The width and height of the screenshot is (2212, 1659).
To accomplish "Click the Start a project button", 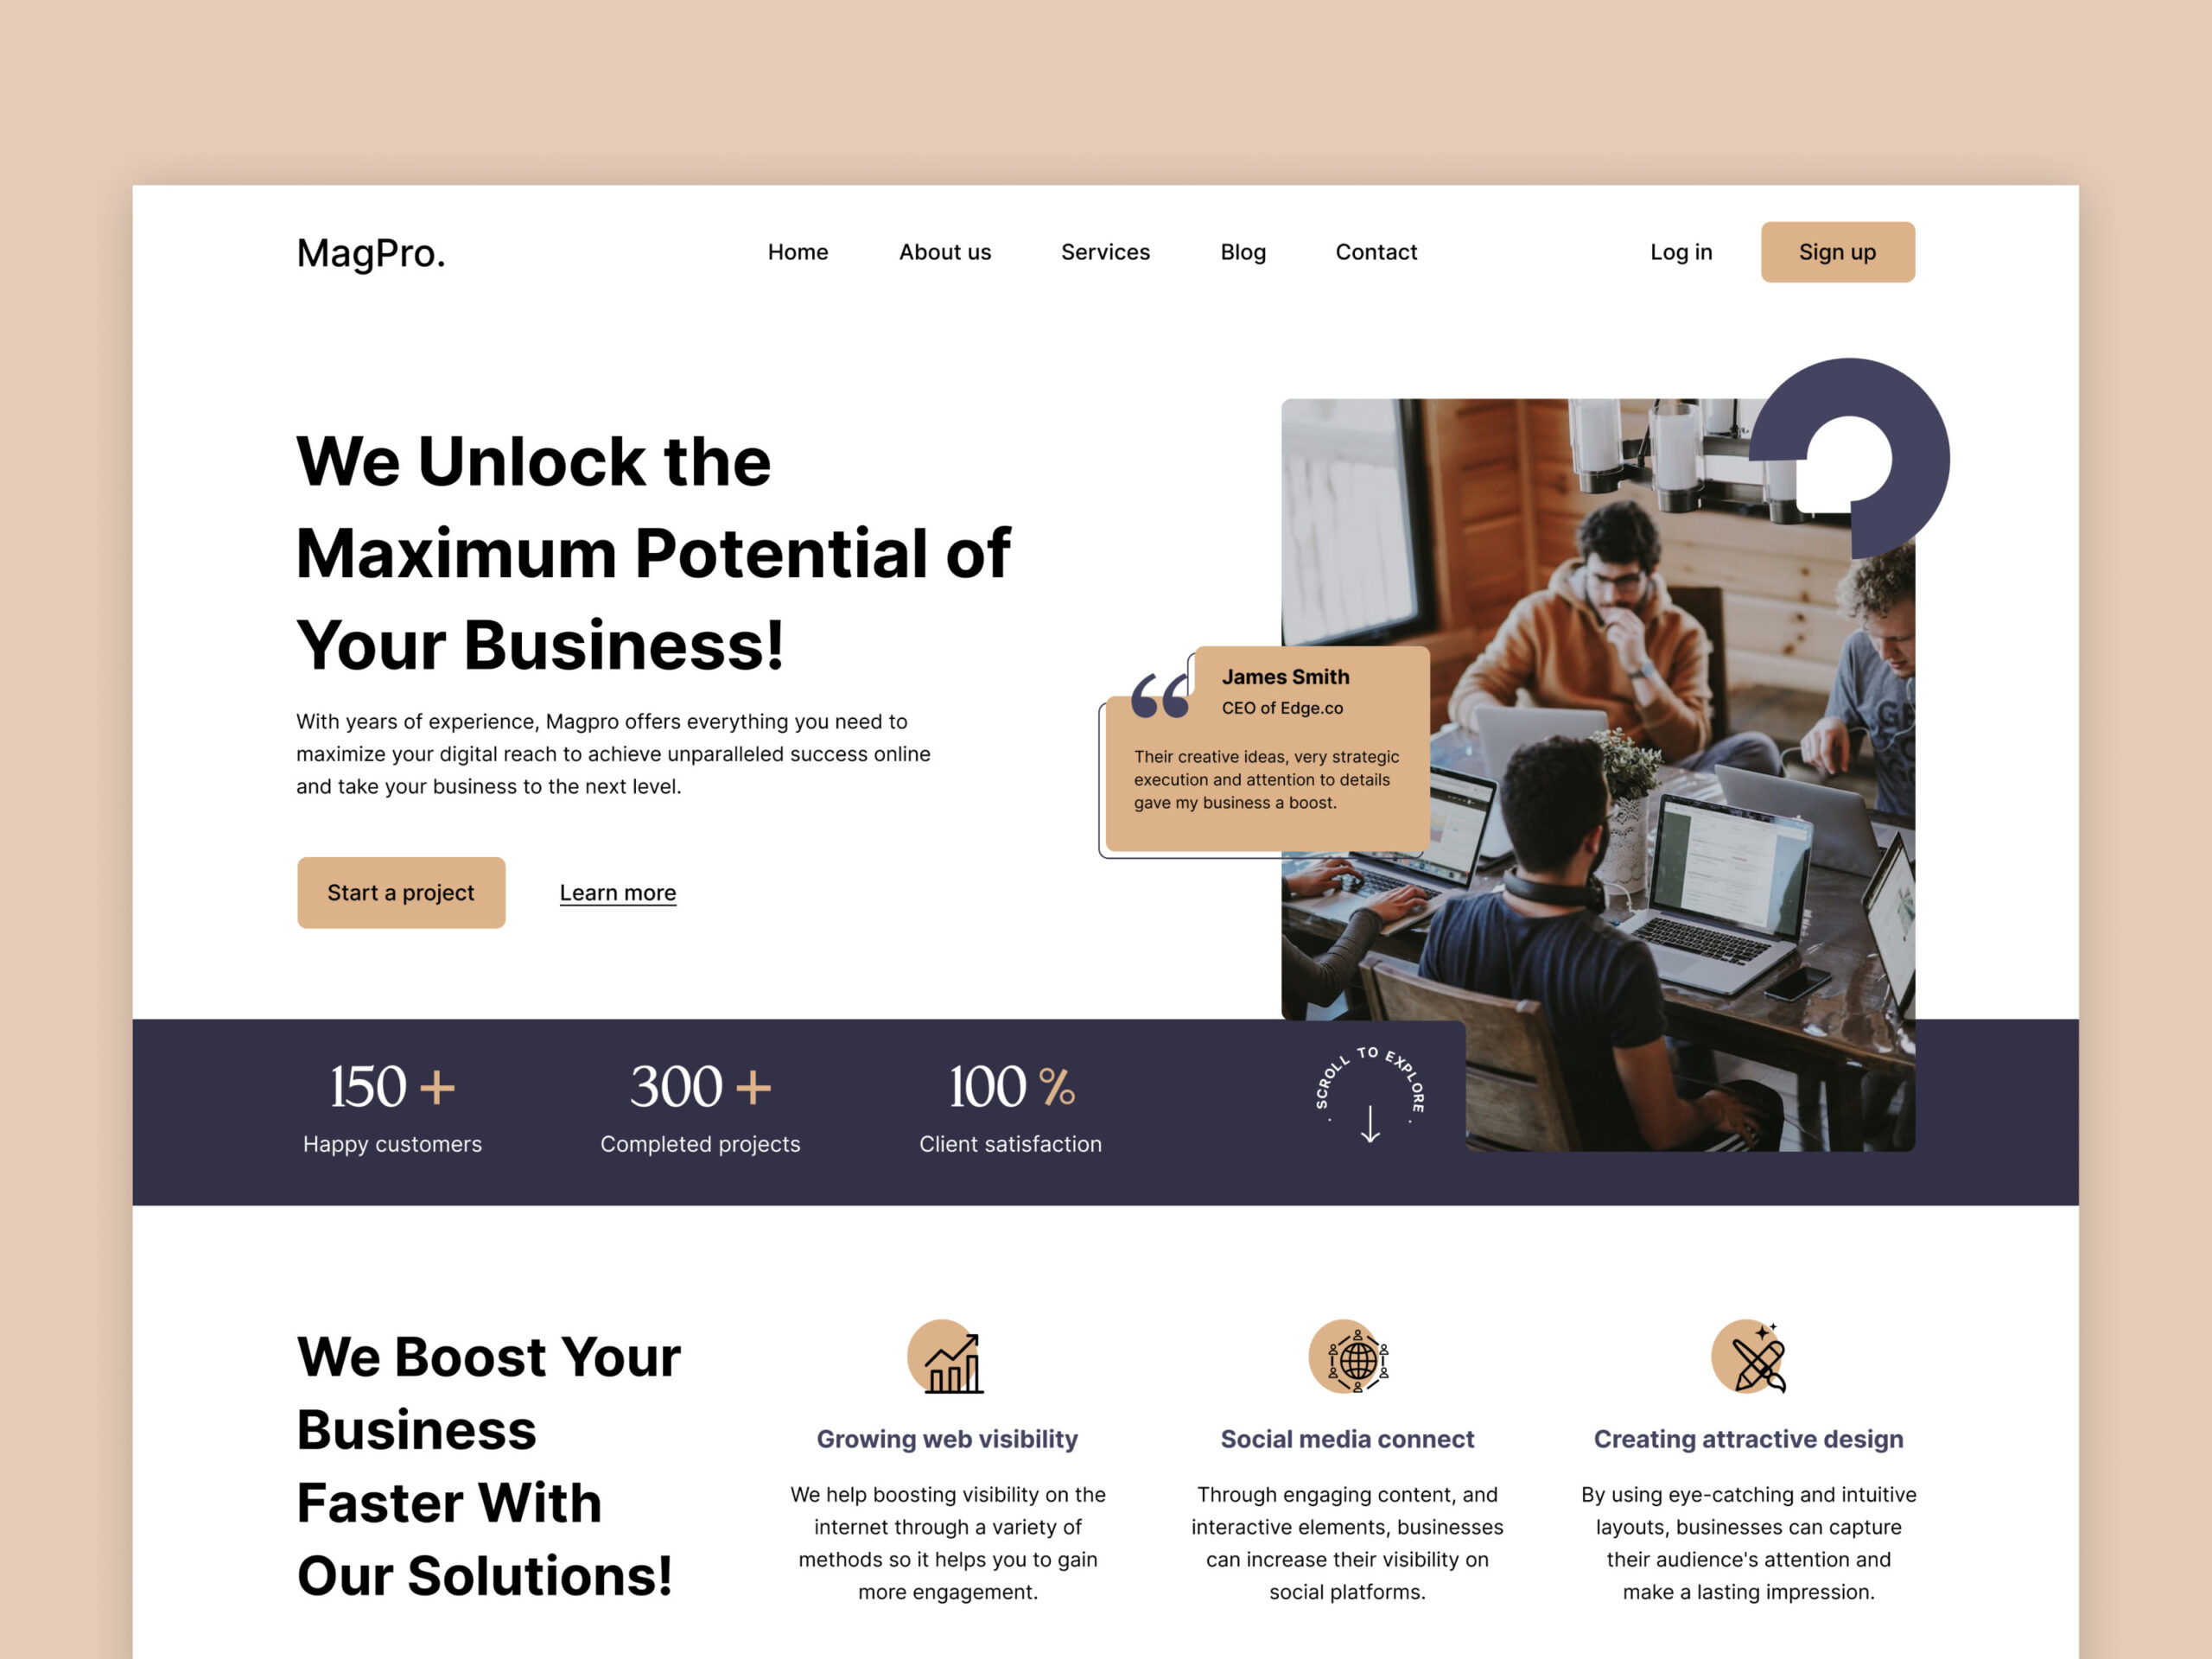I will [x=403, y=893].
